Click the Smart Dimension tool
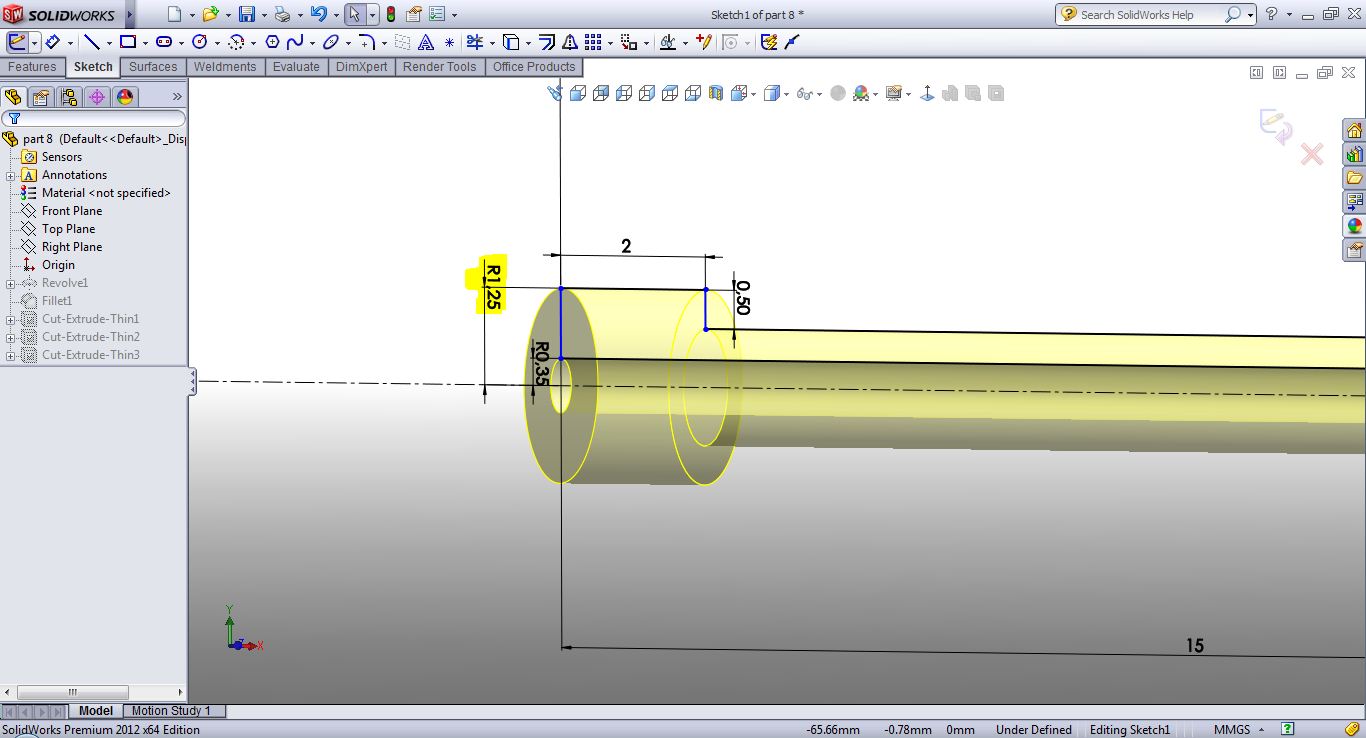Image resolution: width=1366 pixels, height=738 pixels. [51, 42]
